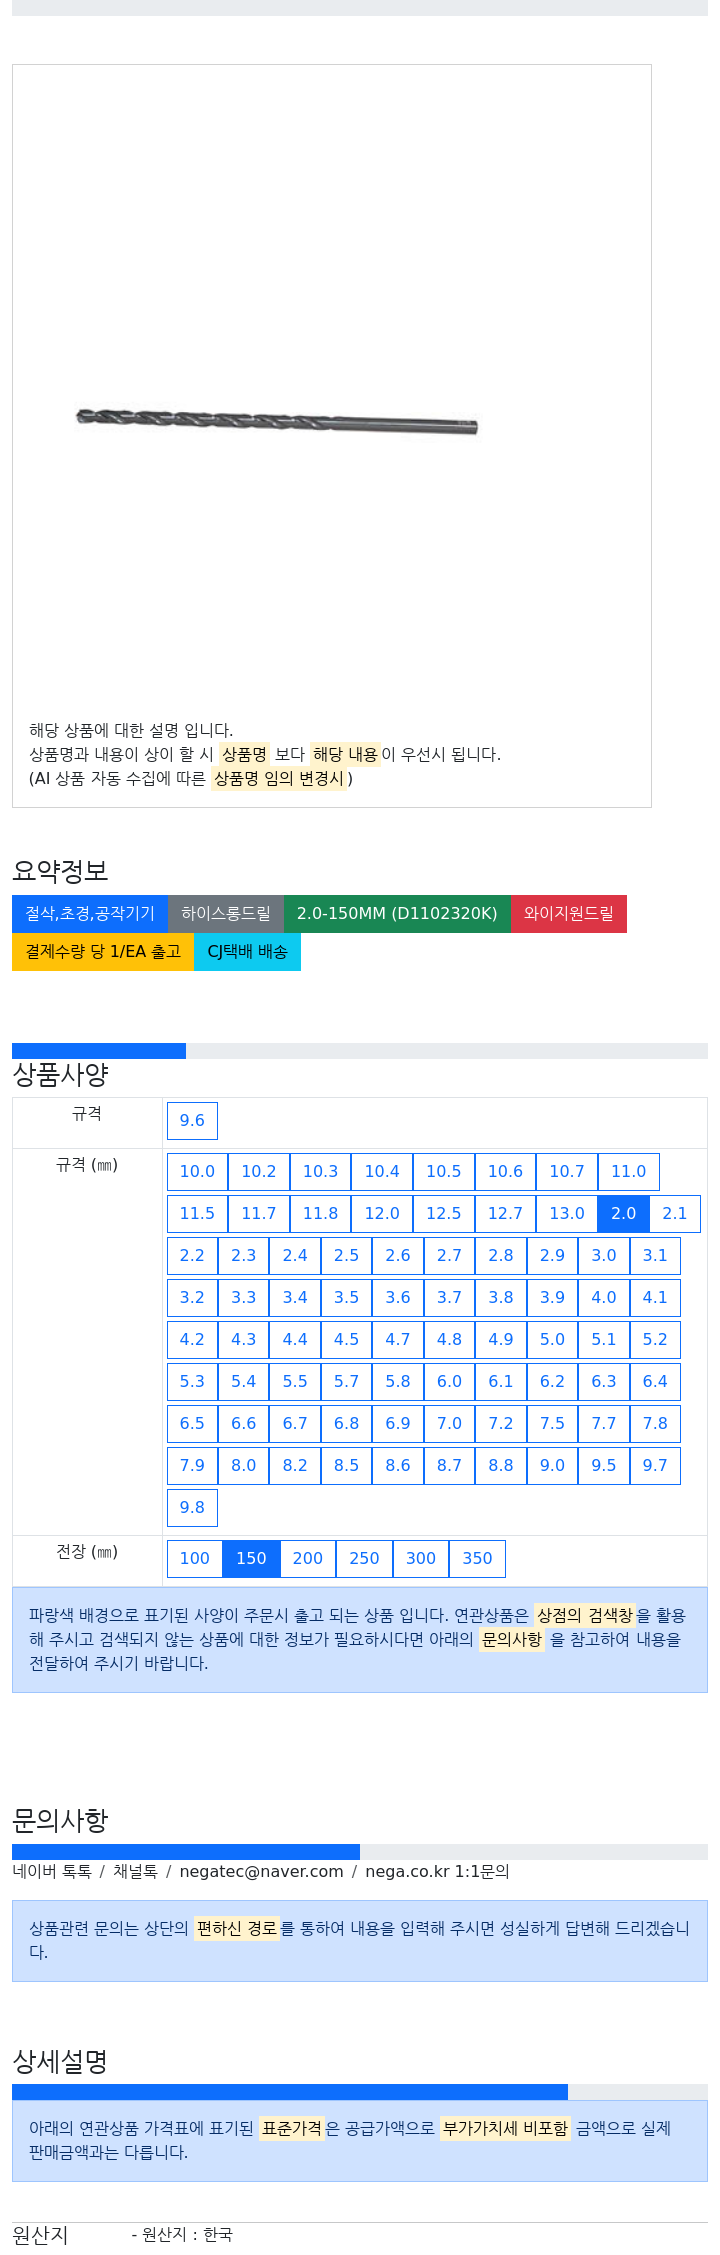Select the 7.5 diameter option
720x2255 pixels.
[x=552, y=1424]
